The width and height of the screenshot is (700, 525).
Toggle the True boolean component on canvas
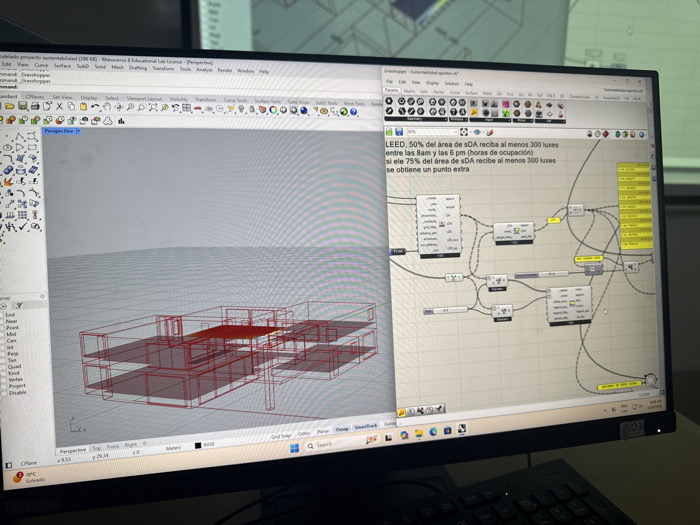(397, 251)
